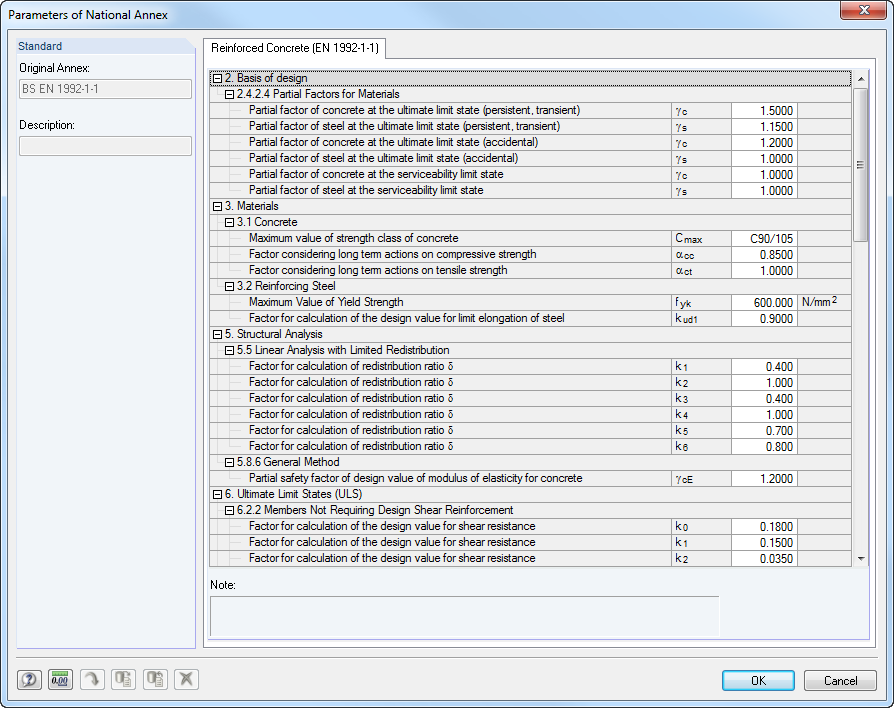Select the 600.000 maximum yield strength value

[x=764, y=302]
